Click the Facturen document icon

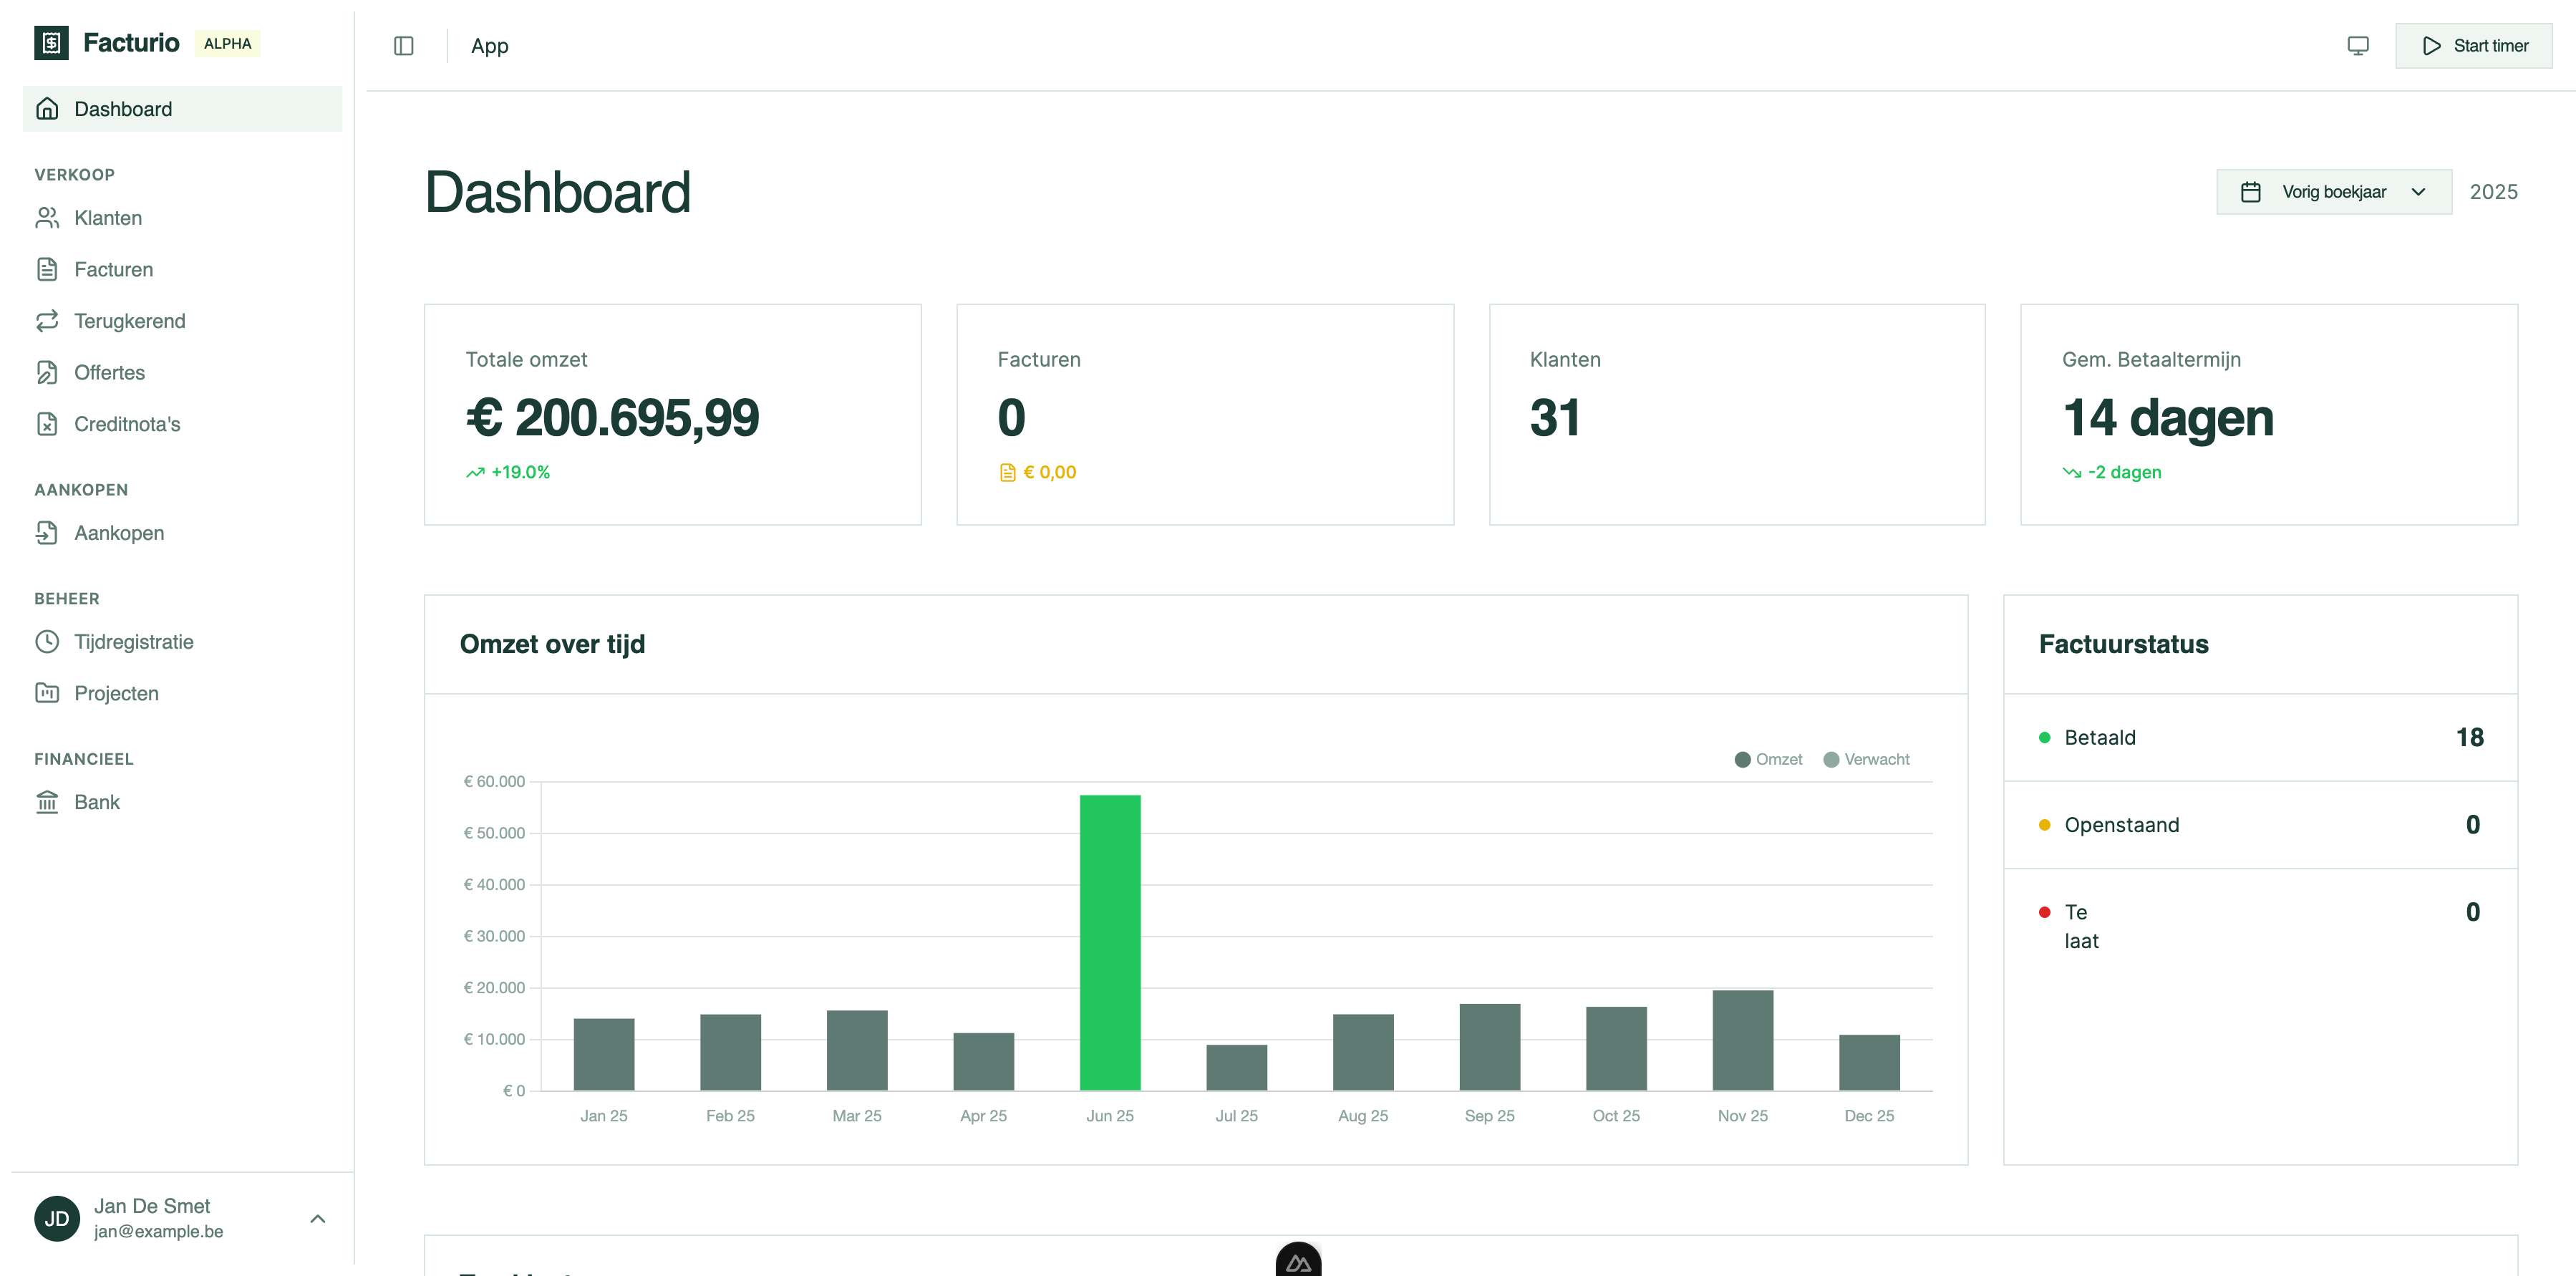pyautogui.click(x=47, y=269)
